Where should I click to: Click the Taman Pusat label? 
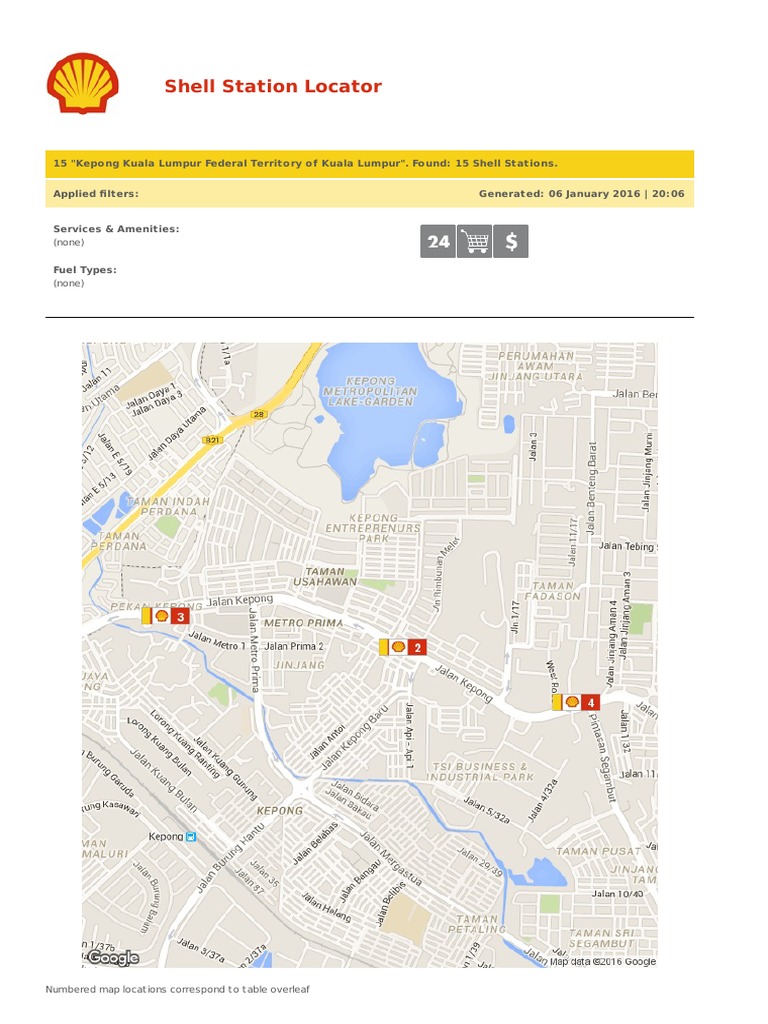coord(598,852)
